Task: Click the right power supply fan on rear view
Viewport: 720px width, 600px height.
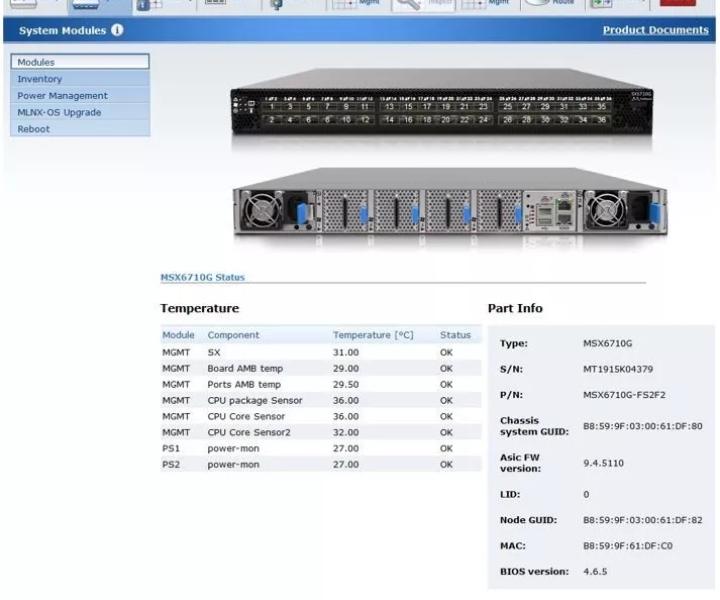Action: pyautogui.click(x=606, y=211)
